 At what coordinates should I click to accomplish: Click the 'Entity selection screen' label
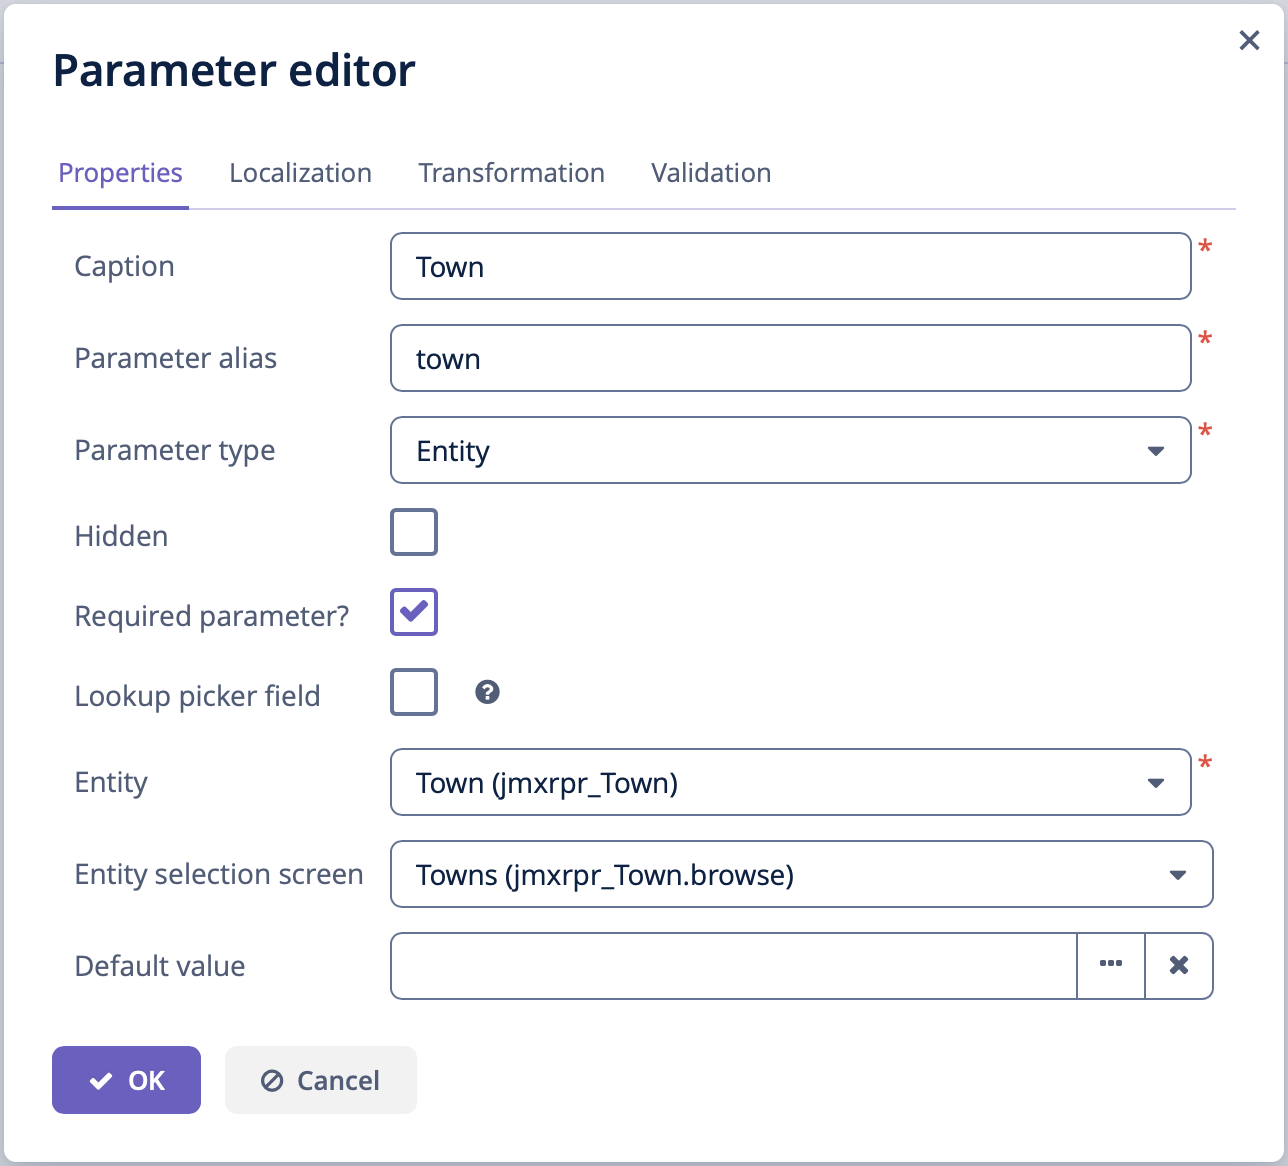coord(219,874)
